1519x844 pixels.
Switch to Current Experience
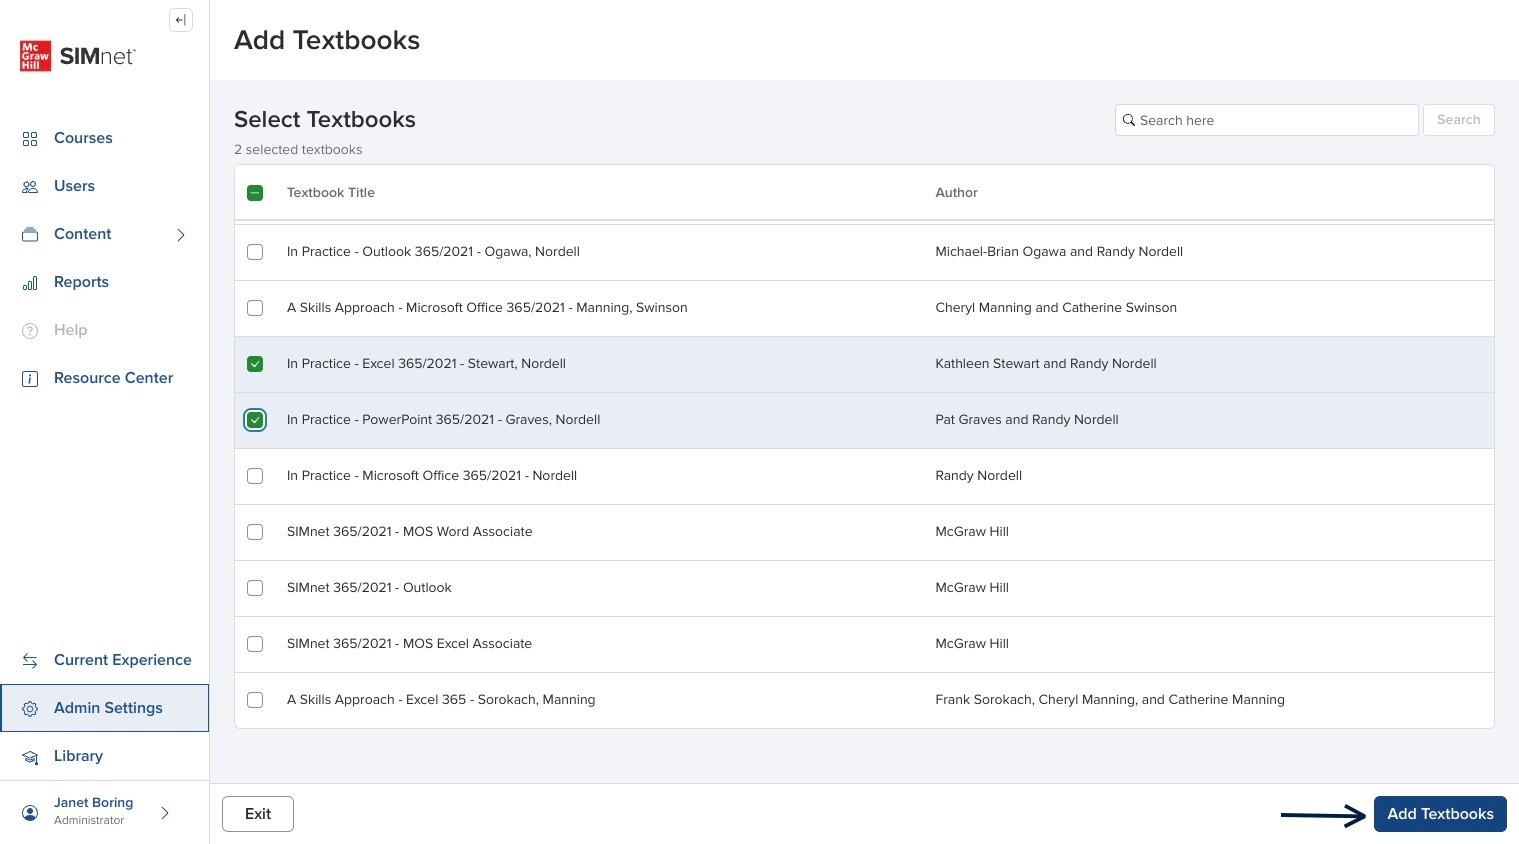coord(122,660)
